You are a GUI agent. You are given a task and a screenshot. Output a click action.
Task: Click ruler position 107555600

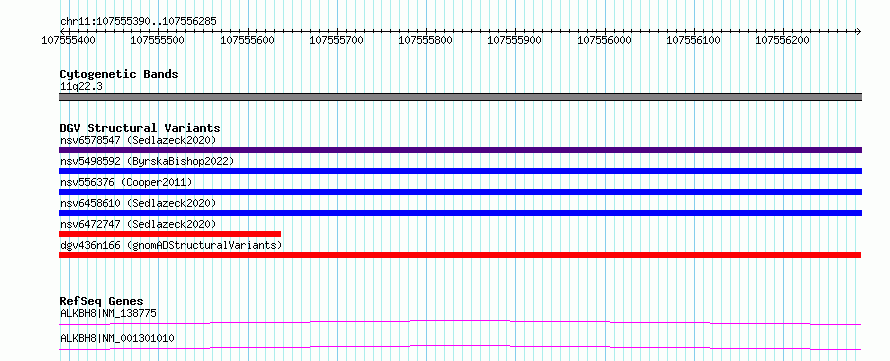coord(247,40)
